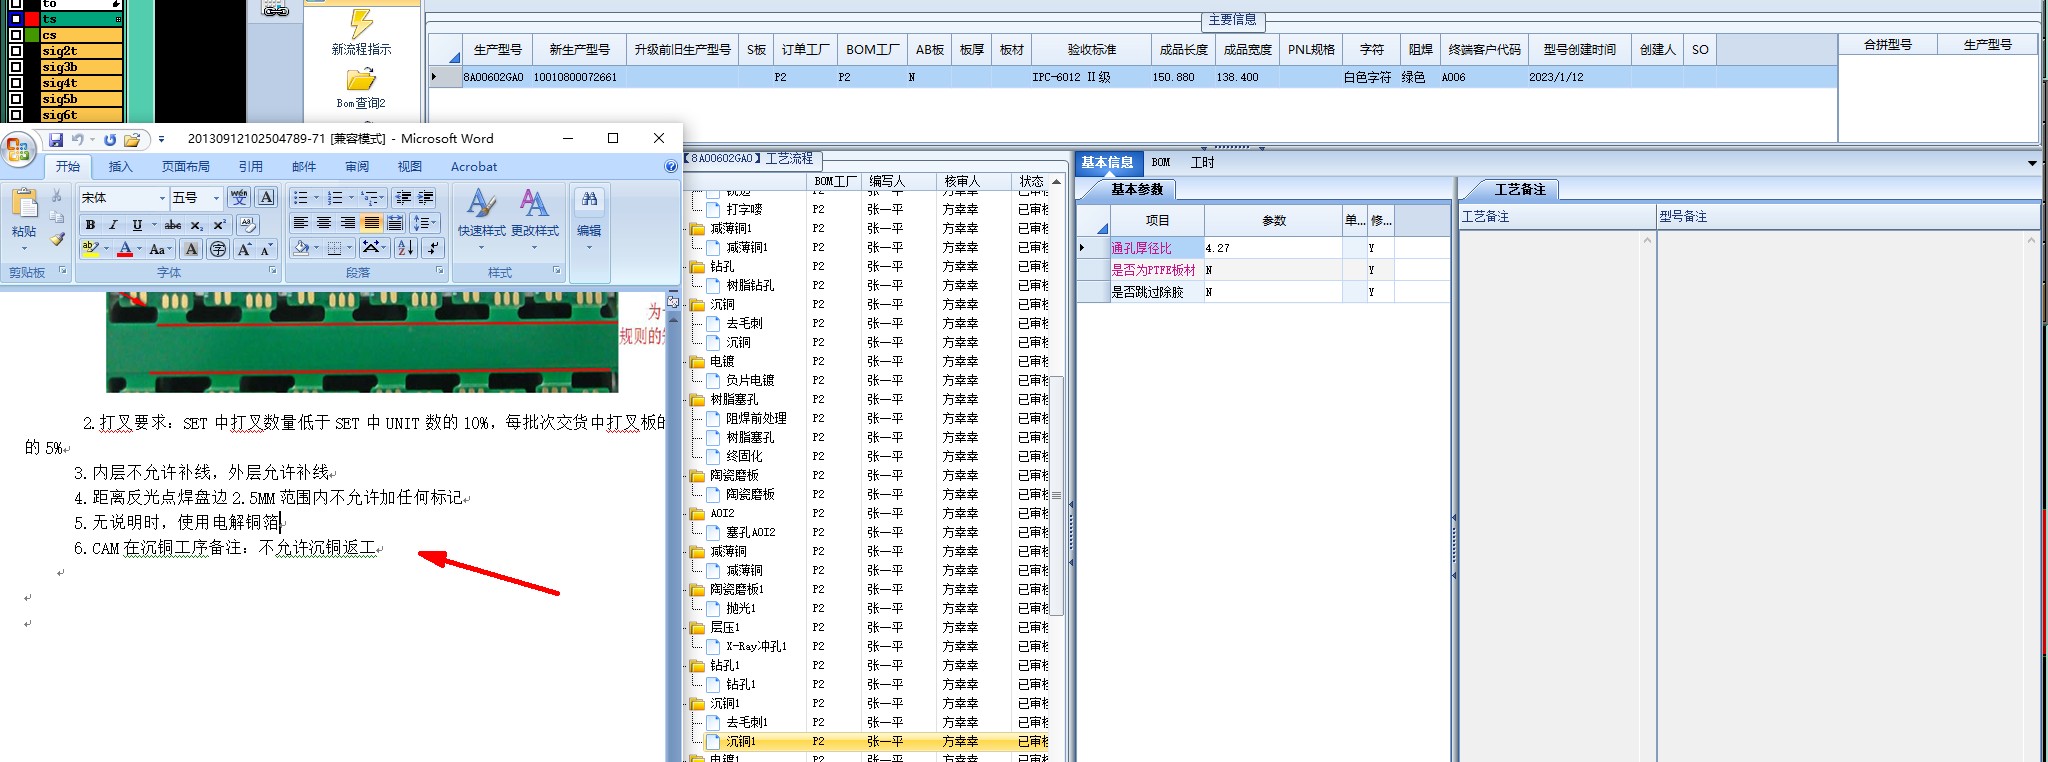Select the red color swatch of layer ts

(x=32, y=19)
